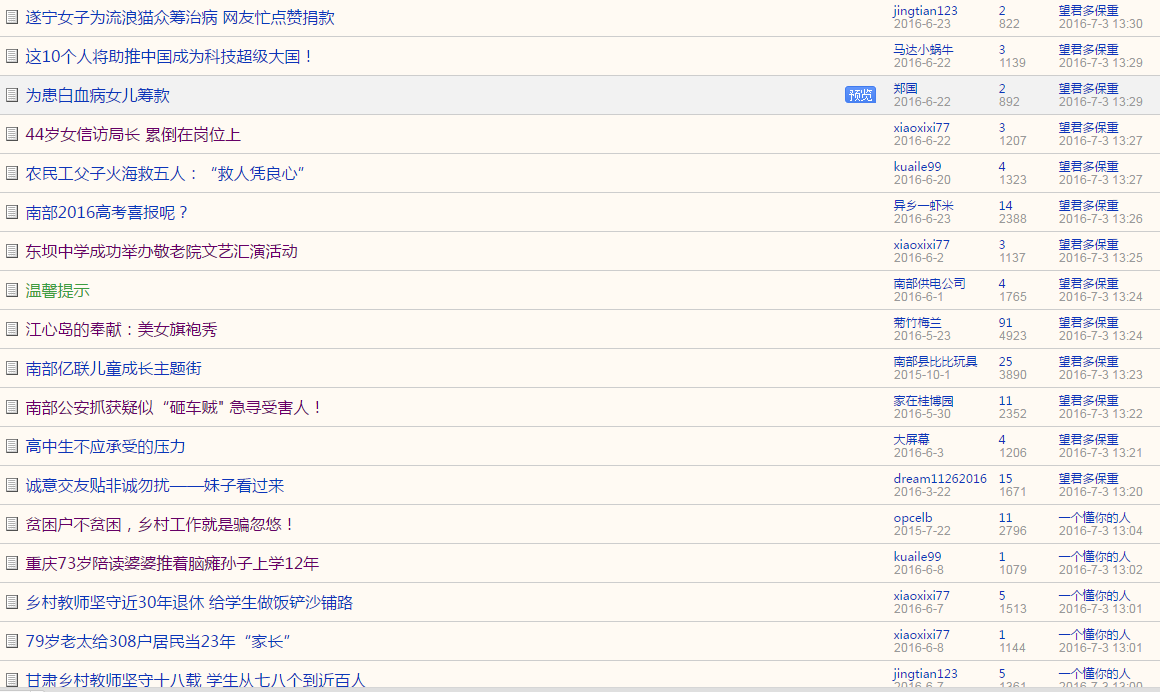
Task: Open icon beside 江心岛的奉献：美女旗袍秀
Action: click(12, 329)
